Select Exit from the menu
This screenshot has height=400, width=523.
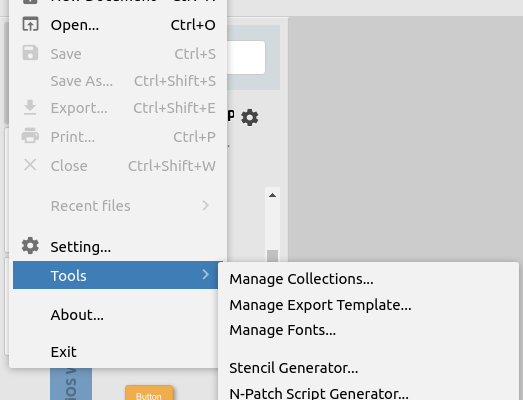tap(64, 352)
